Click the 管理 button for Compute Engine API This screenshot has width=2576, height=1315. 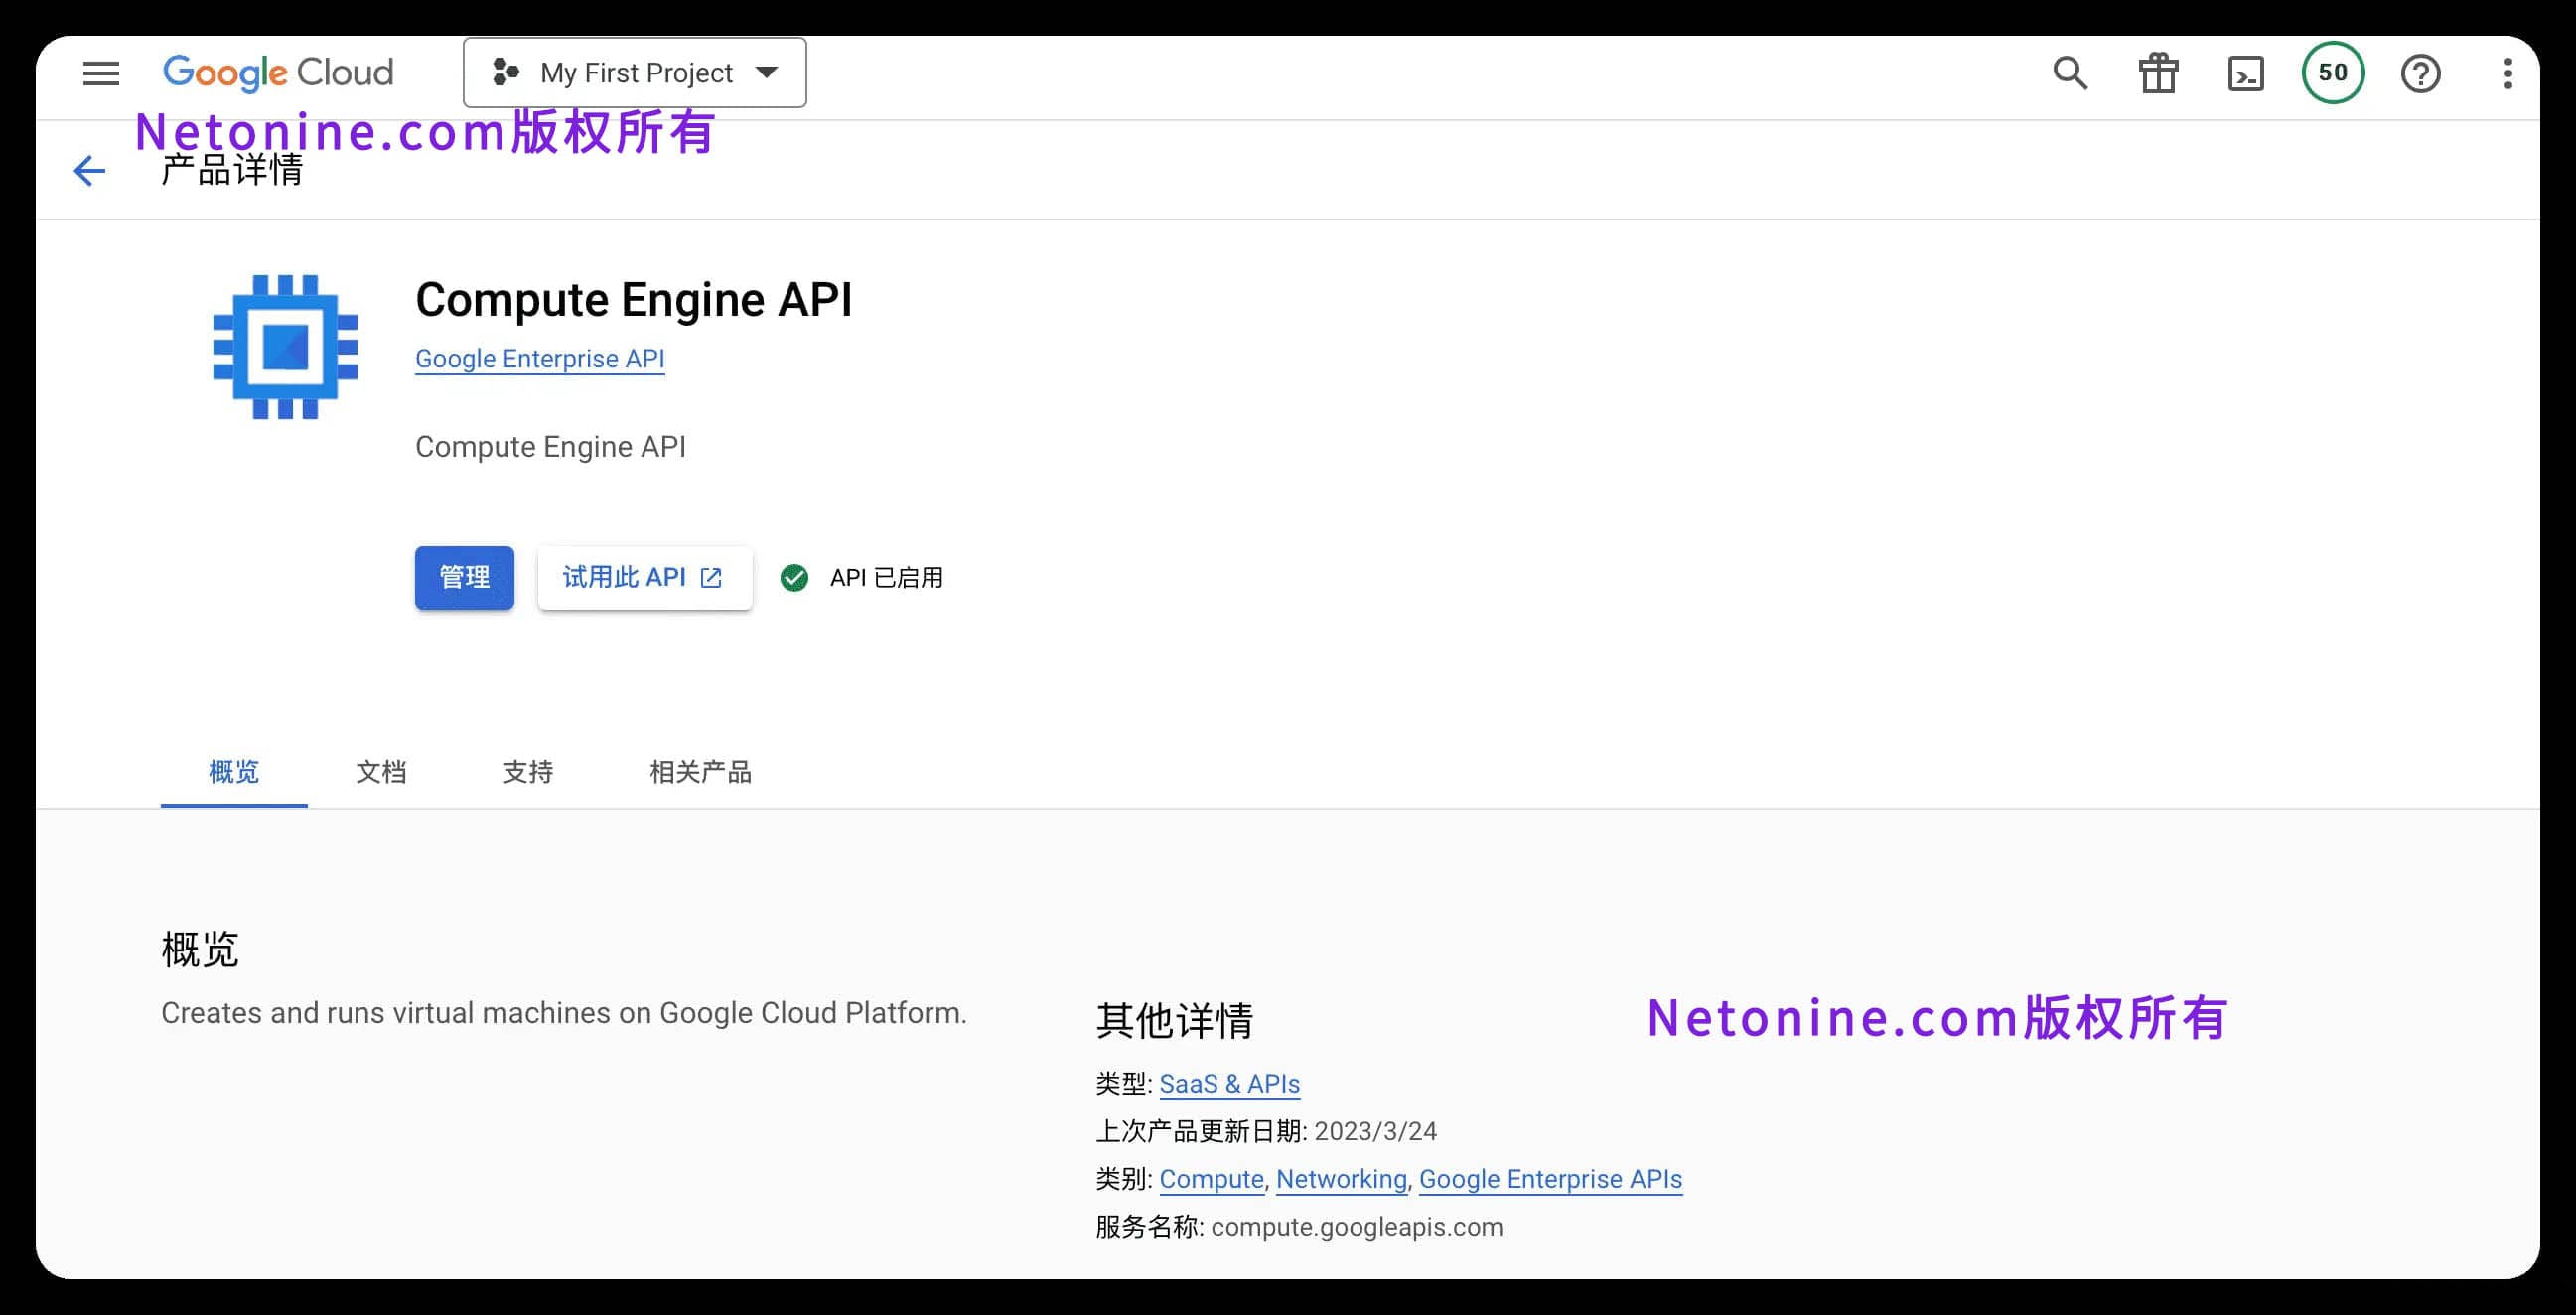tap(466, 575)
